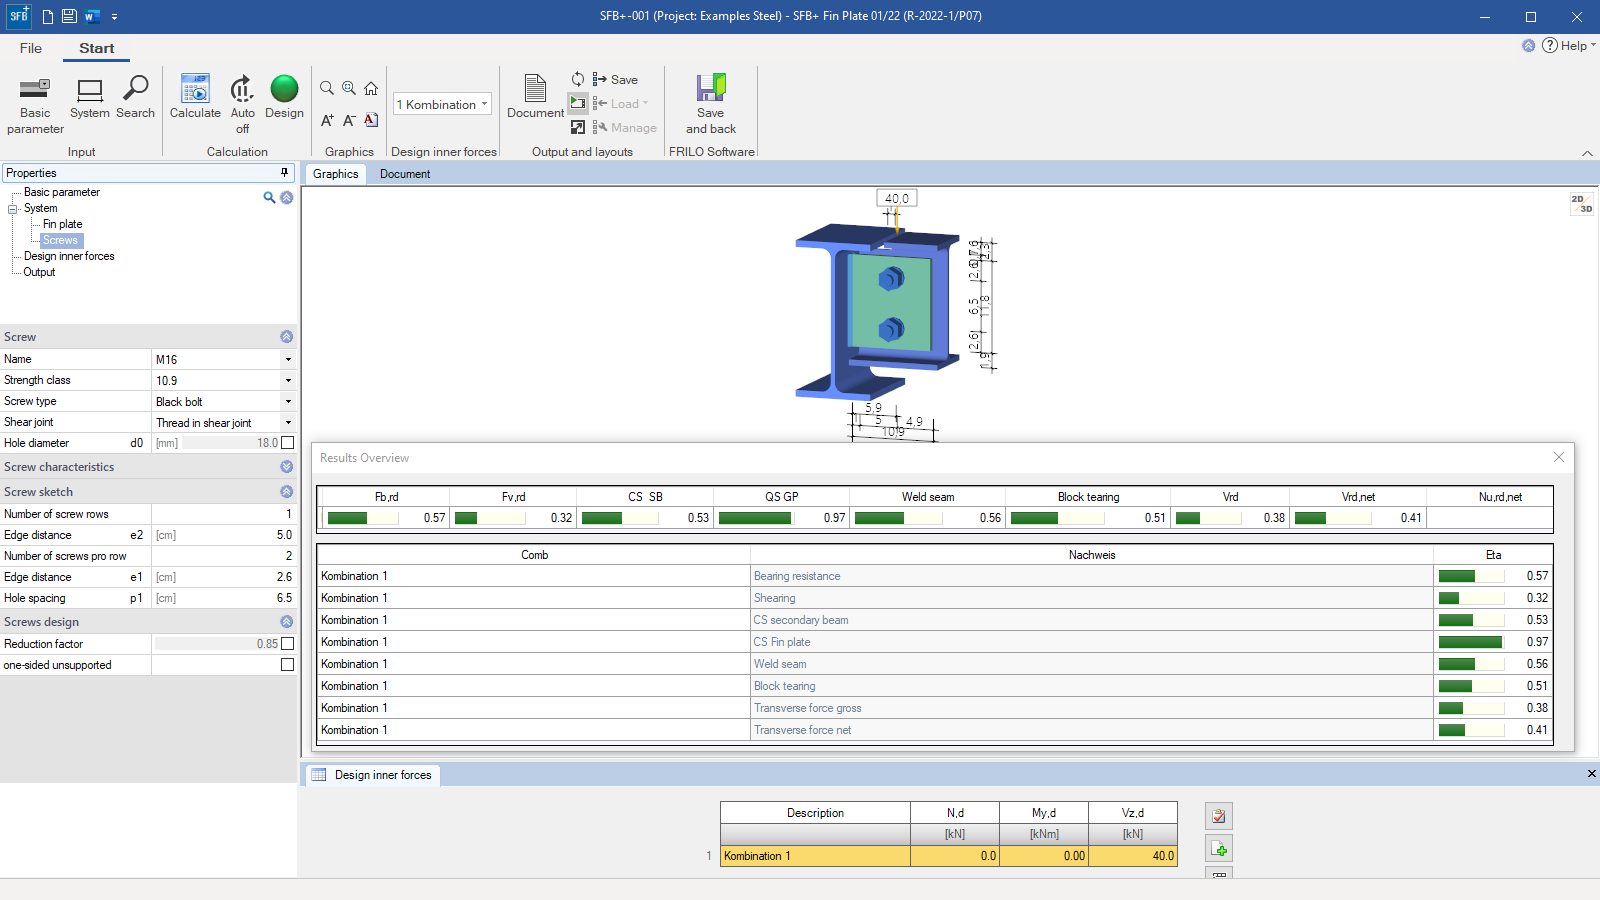Open the Basic parameter ribbon button
Viewport: 1600px width, 900px height.
click(35, 104)
